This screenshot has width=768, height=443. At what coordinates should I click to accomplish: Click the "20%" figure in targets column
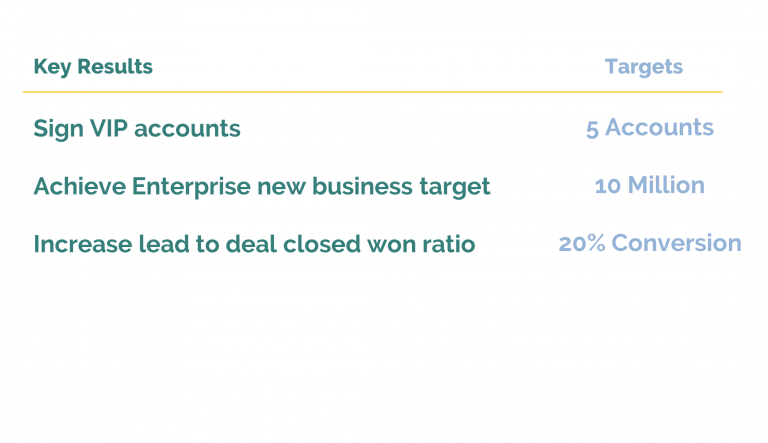[x=581, y=243]
